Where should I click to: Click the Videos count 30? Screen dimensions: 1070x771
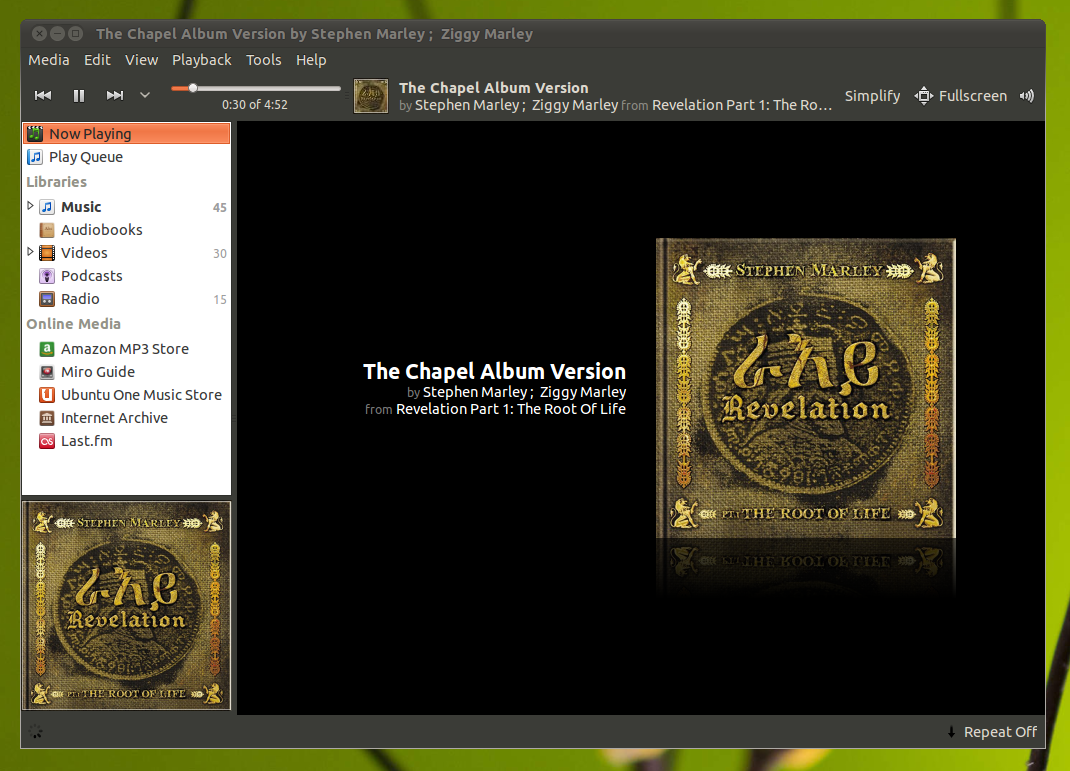[x=220, y=254]
